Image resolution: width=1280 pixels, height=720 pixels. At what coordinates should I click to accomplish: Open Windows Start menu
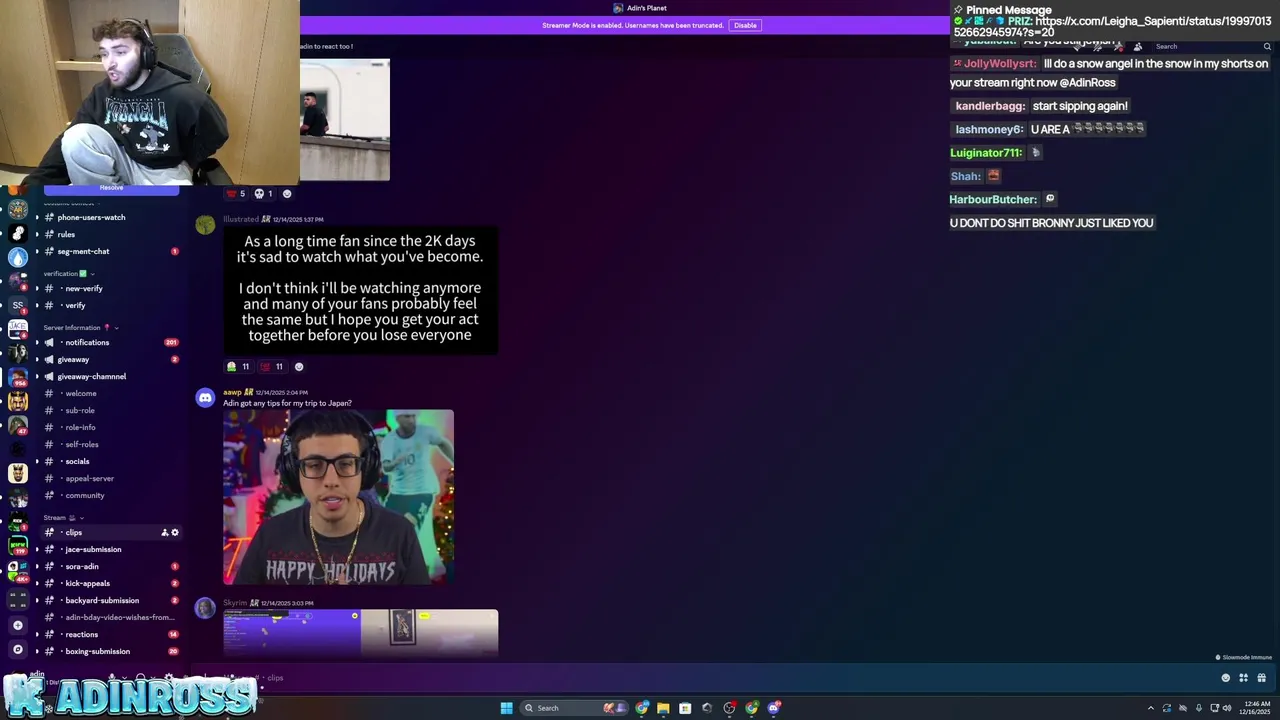(x=506, y=708)
